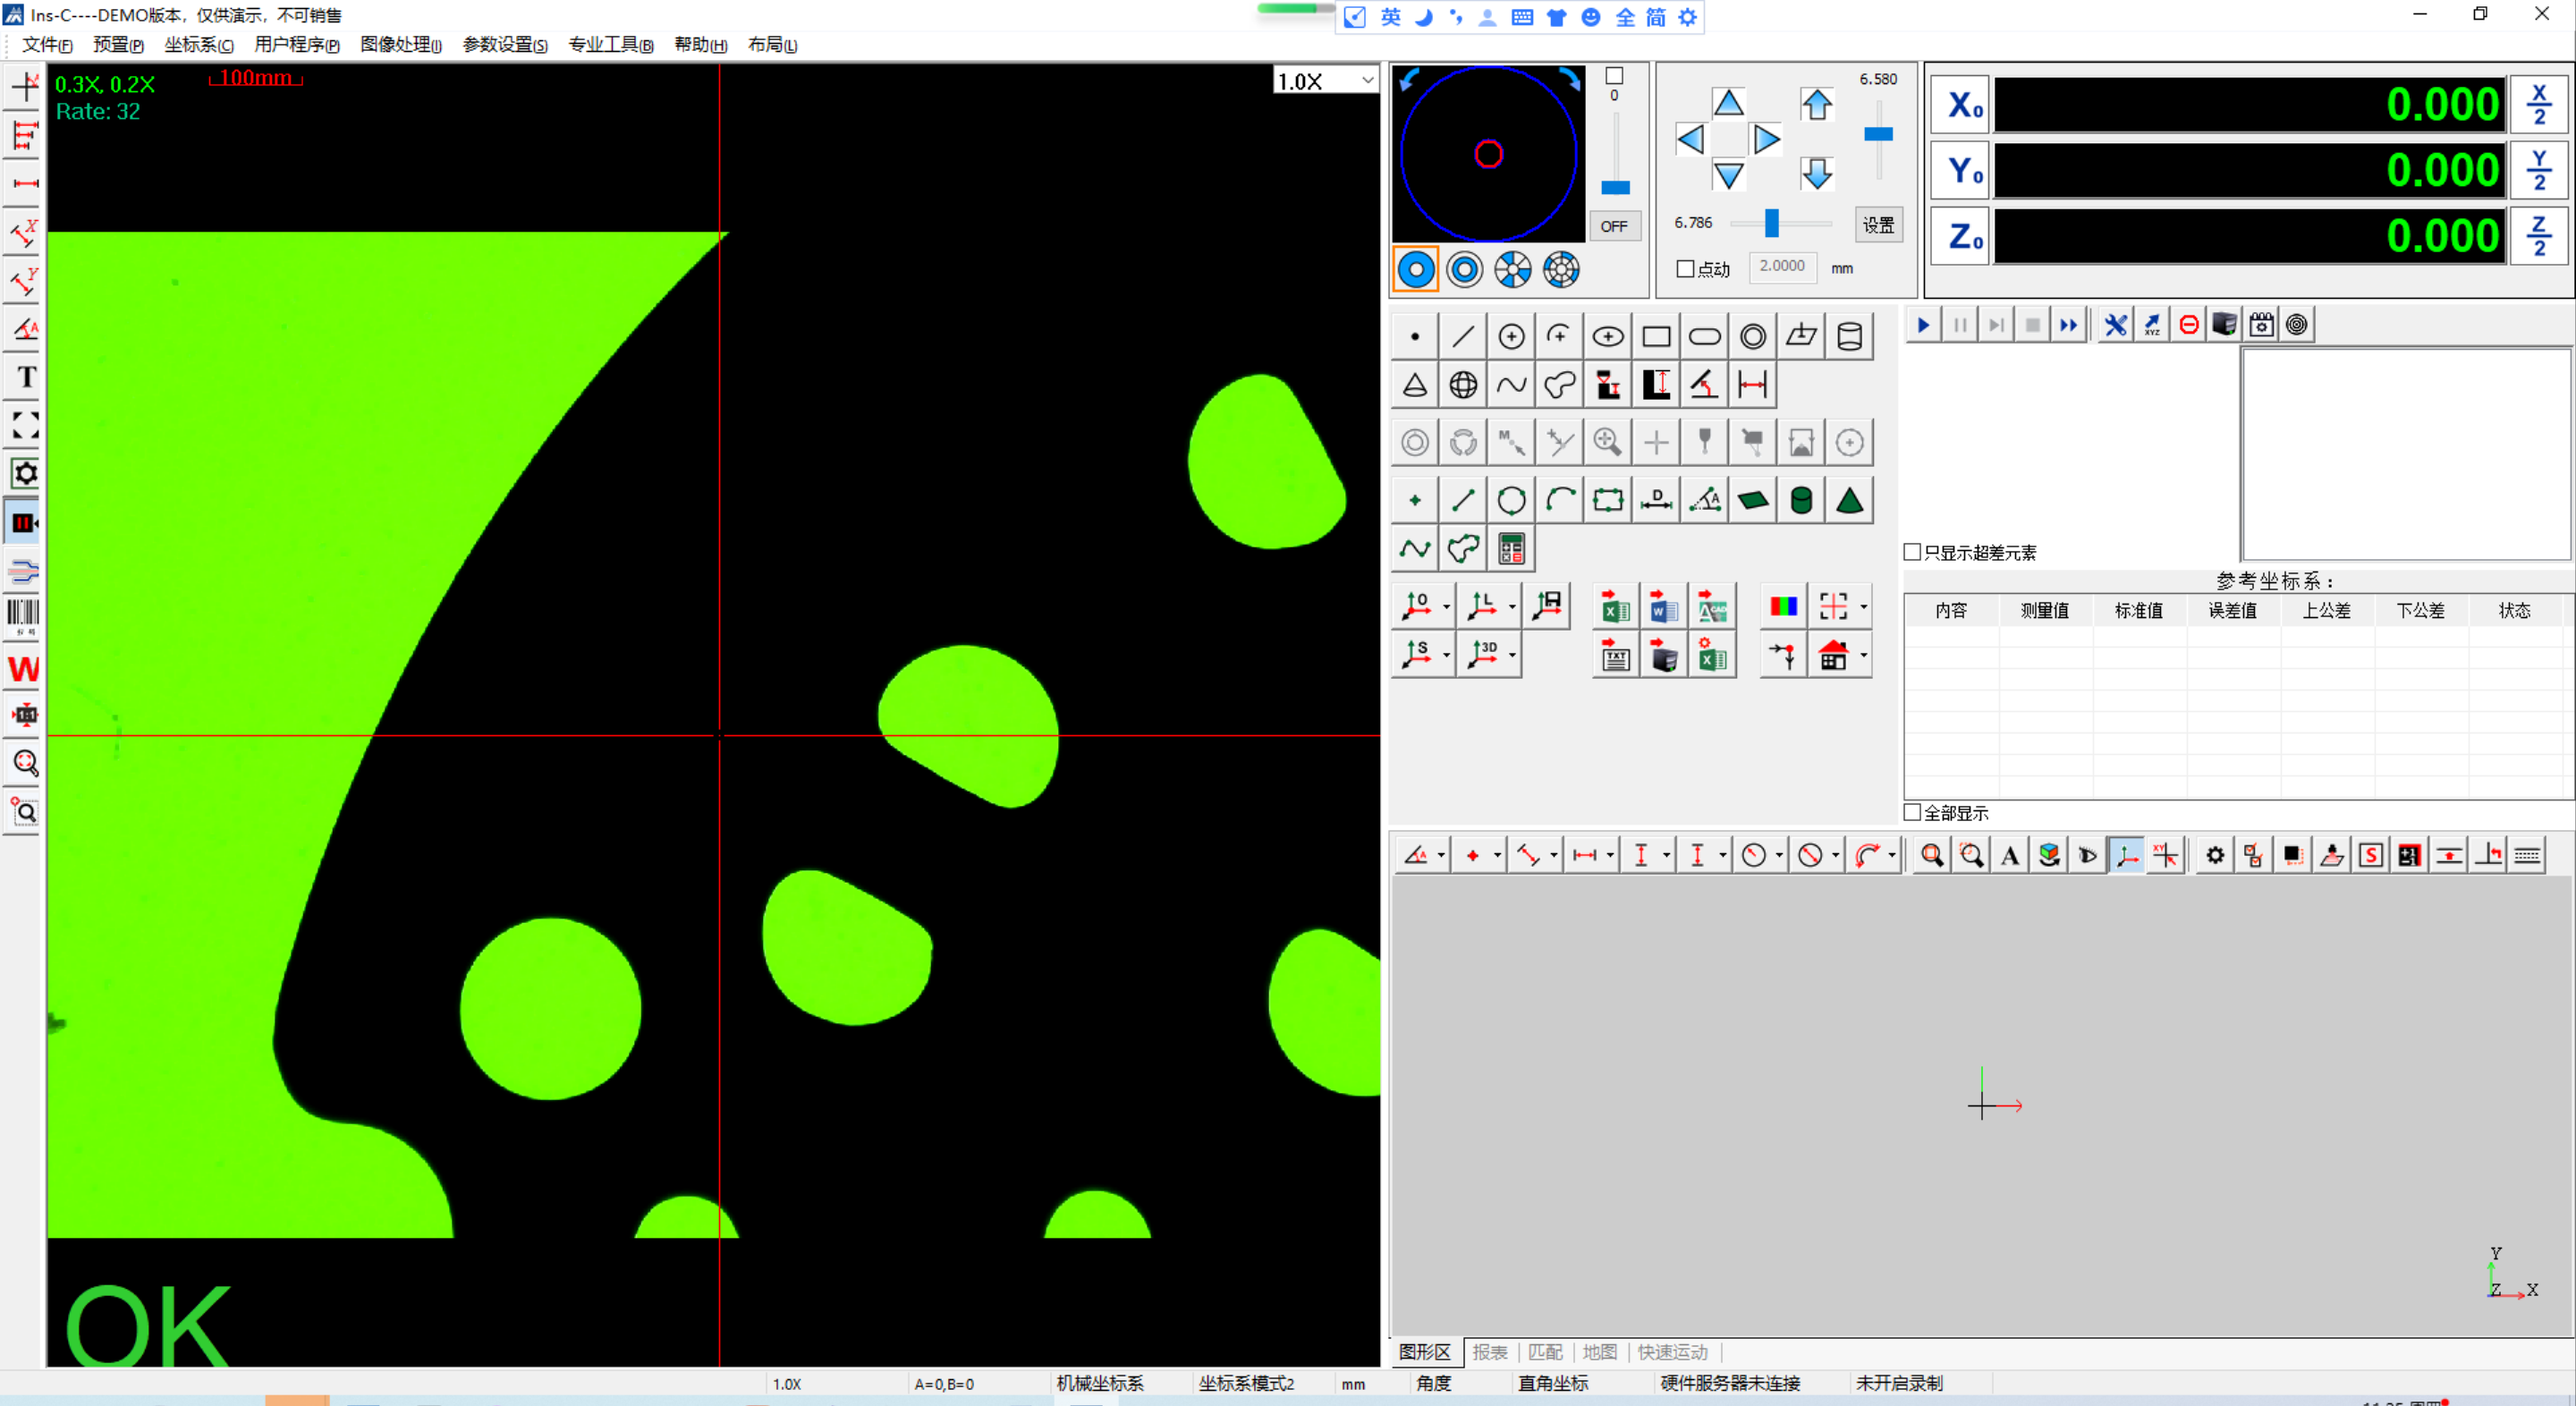Select the closed contour measurement tool
Screen dimensions: 2576x1406
(x=1559, y=385)
